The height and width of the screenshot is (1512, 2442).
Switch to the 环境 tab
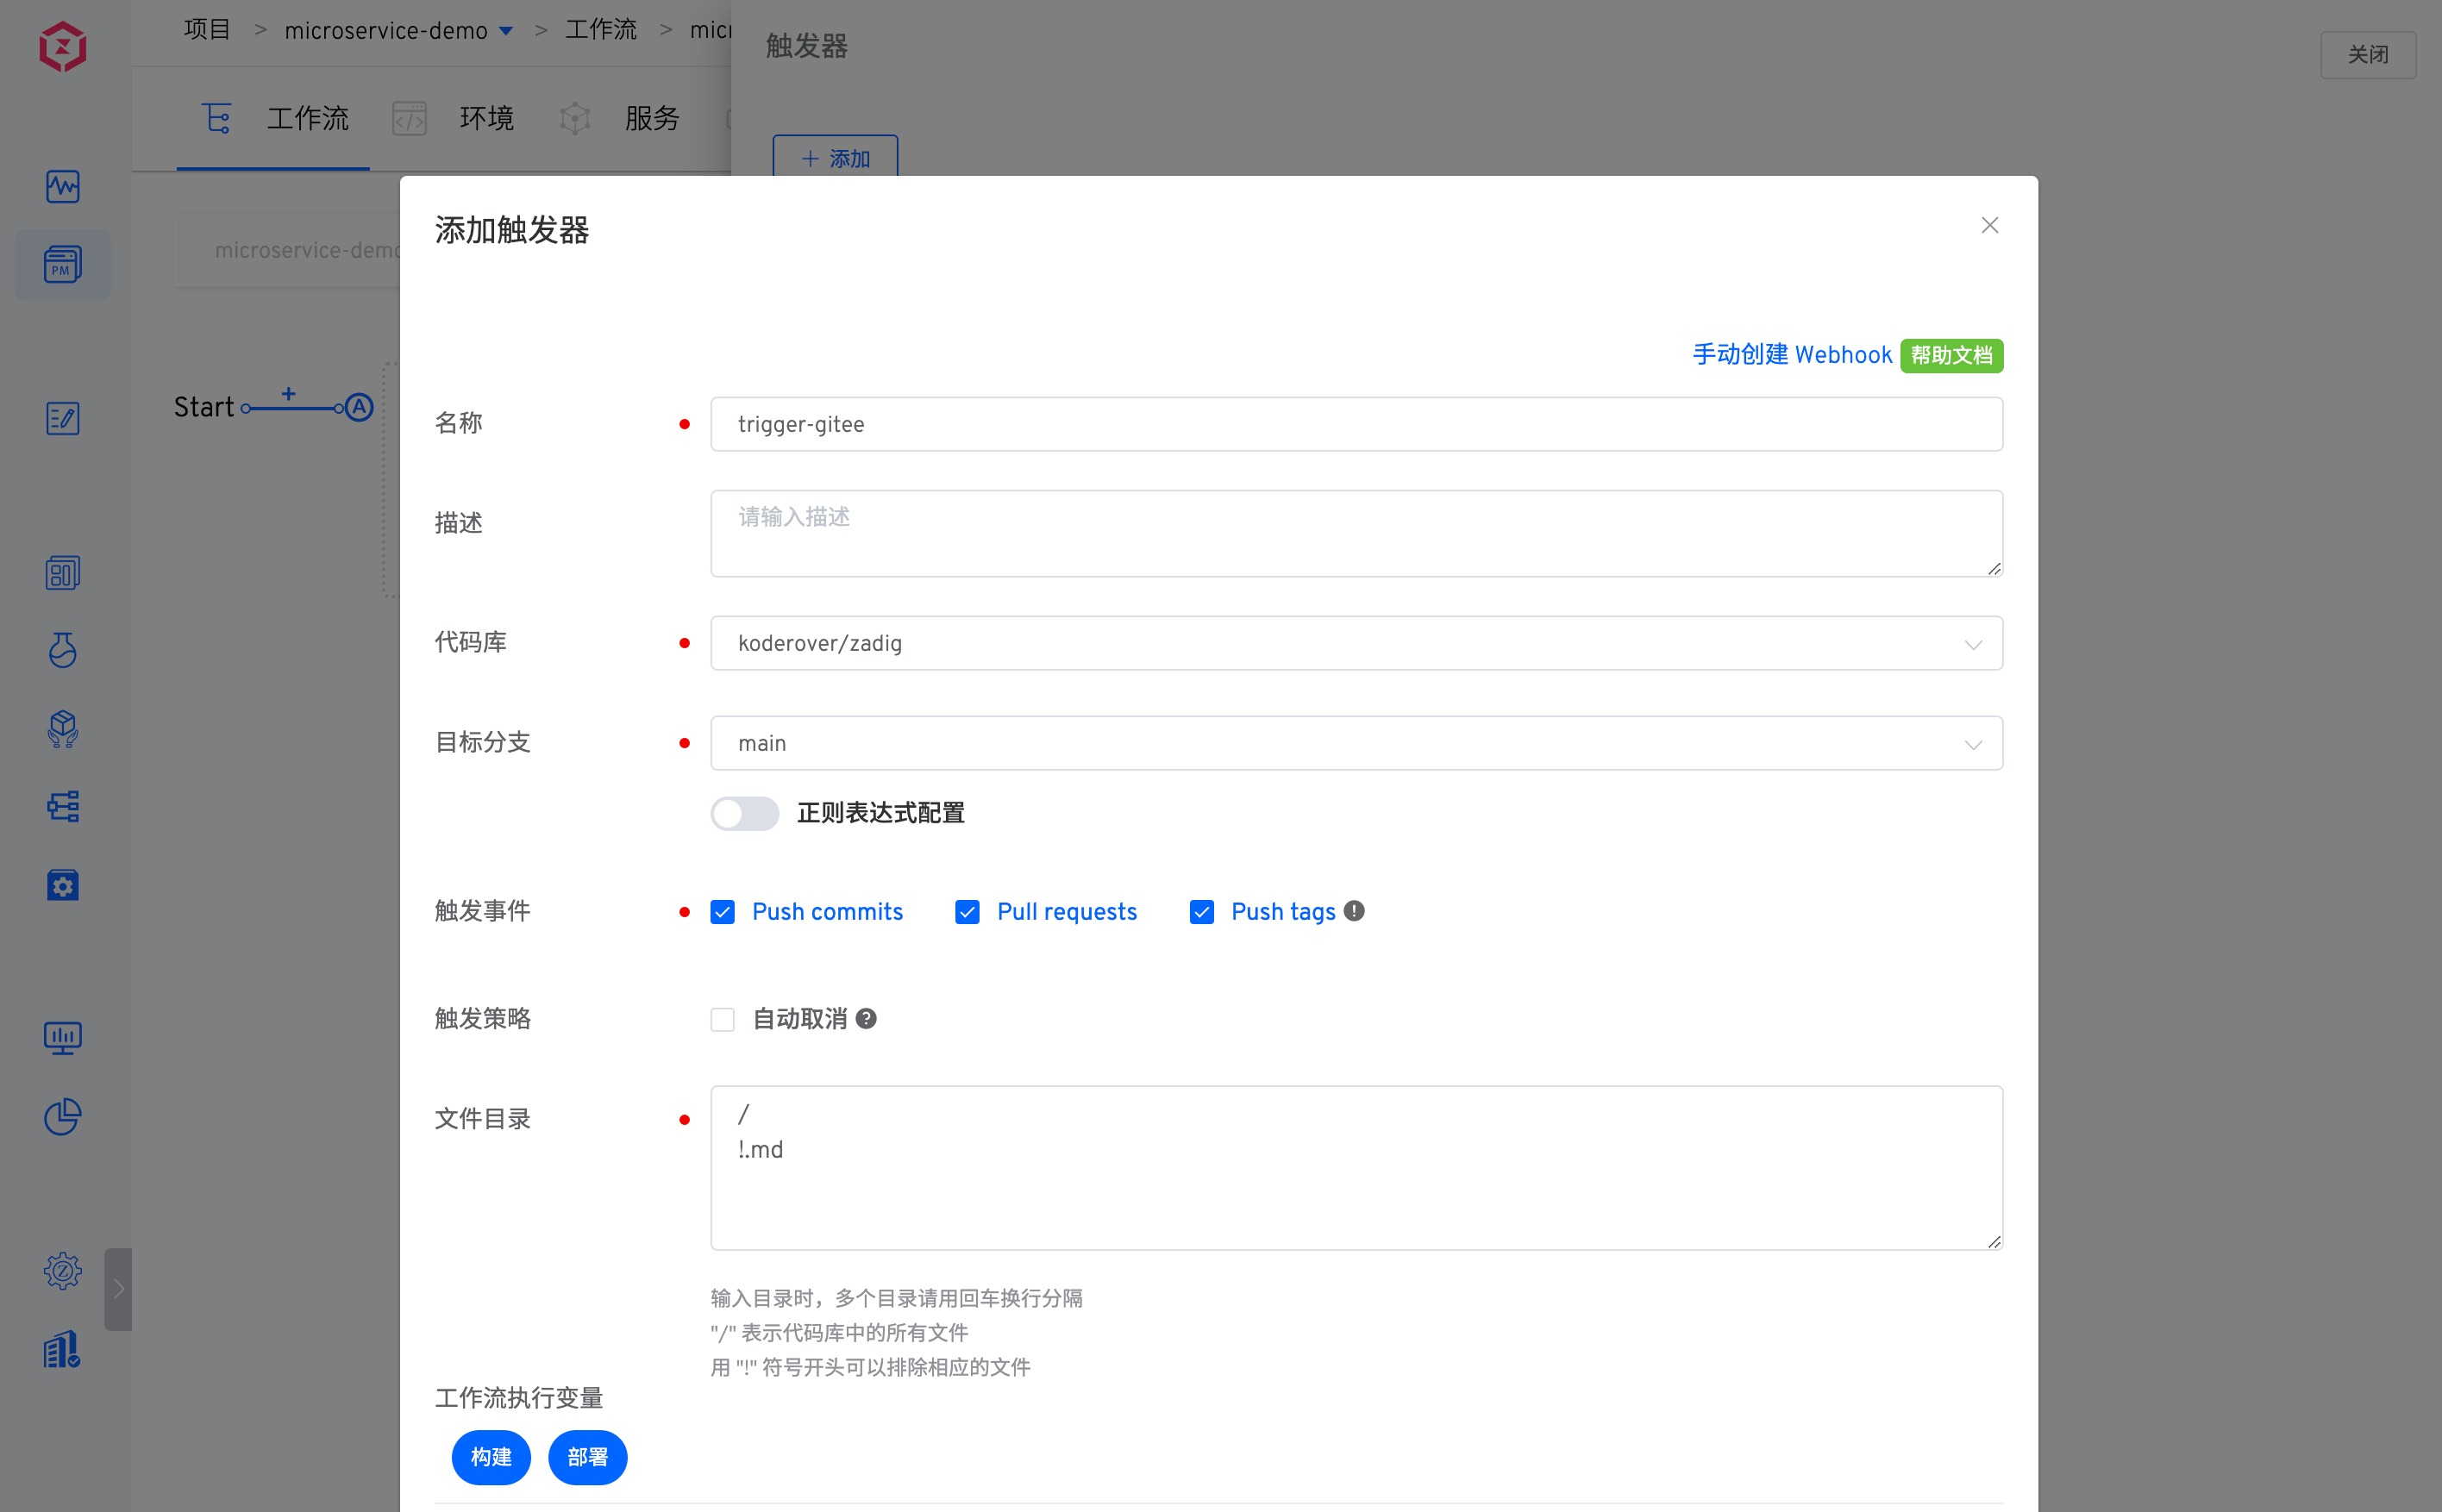click(487, 118)
